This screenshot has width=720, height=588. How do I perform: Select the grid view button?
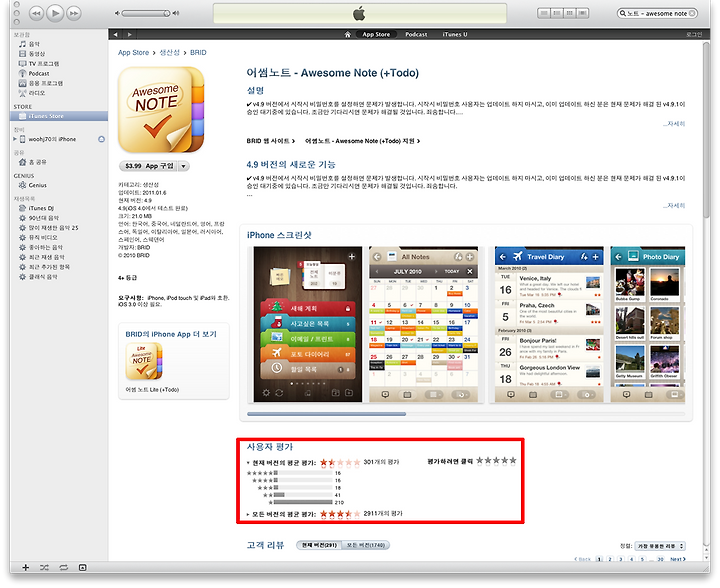pos(570,13)
